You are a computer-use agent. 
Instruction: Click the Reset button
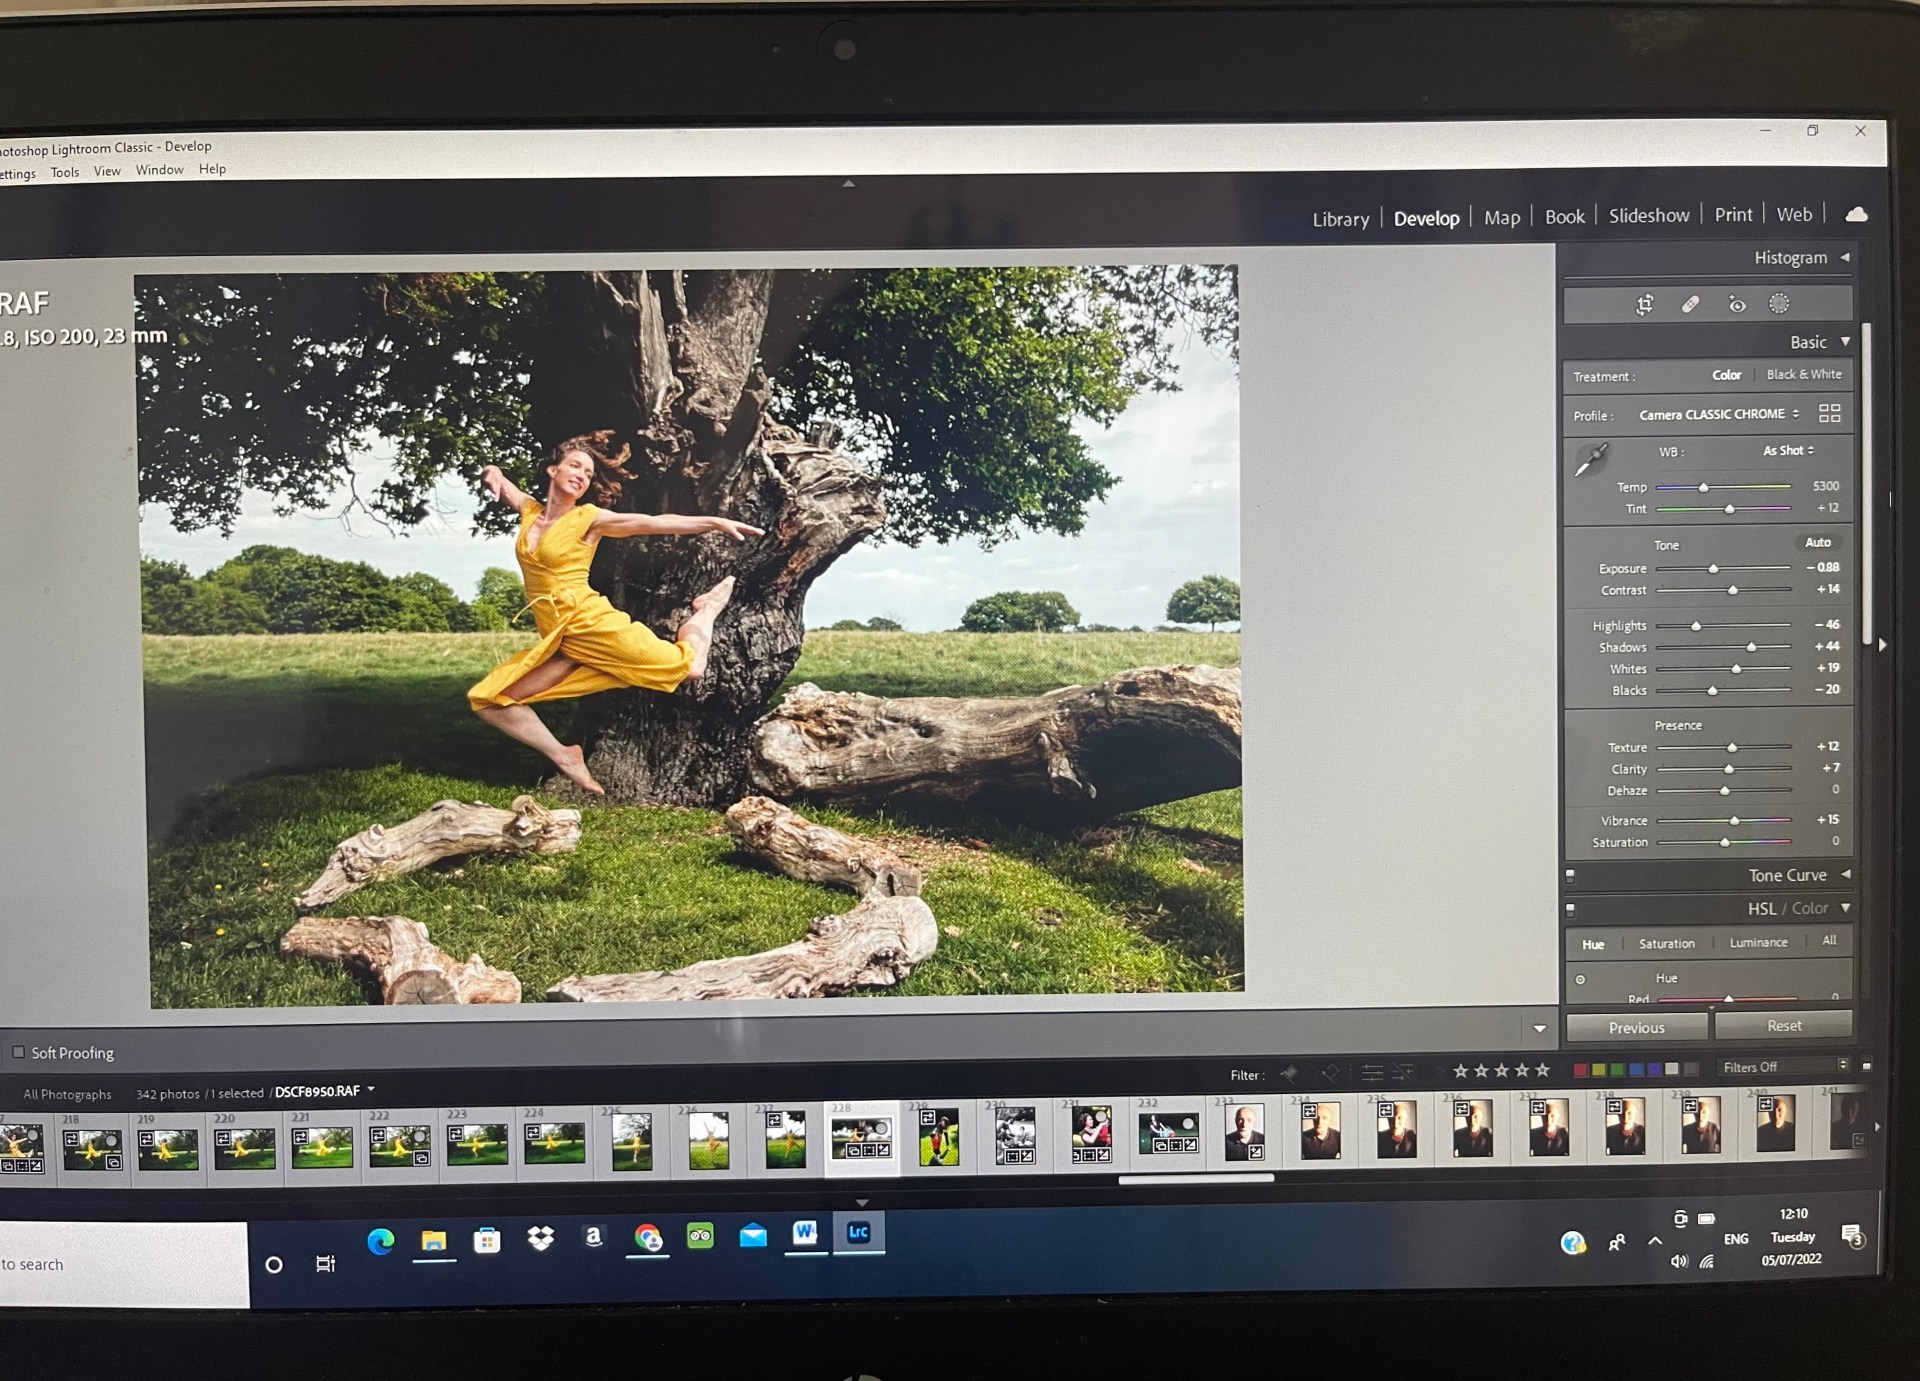click(x=1783, y=1026)
